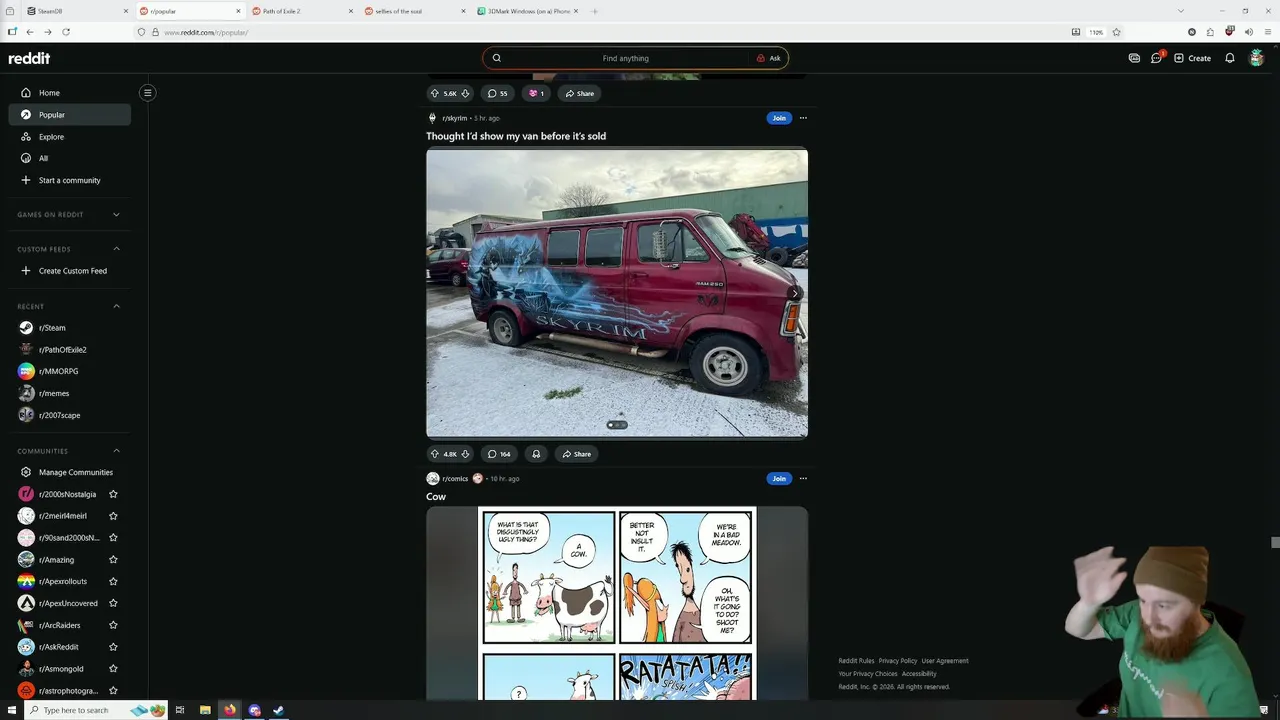
Task: Click the Ask button in search bar
Action: [x=768, y=58]
